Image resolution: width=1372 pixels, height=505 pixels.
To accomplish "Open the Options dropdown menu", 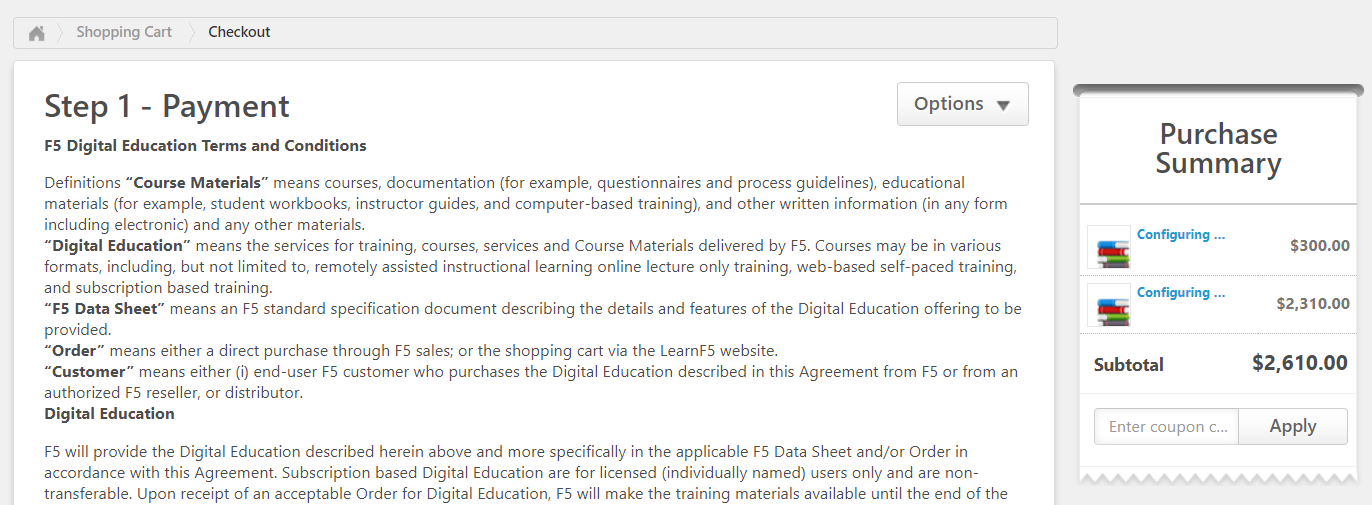I will (x=963, y=104).
